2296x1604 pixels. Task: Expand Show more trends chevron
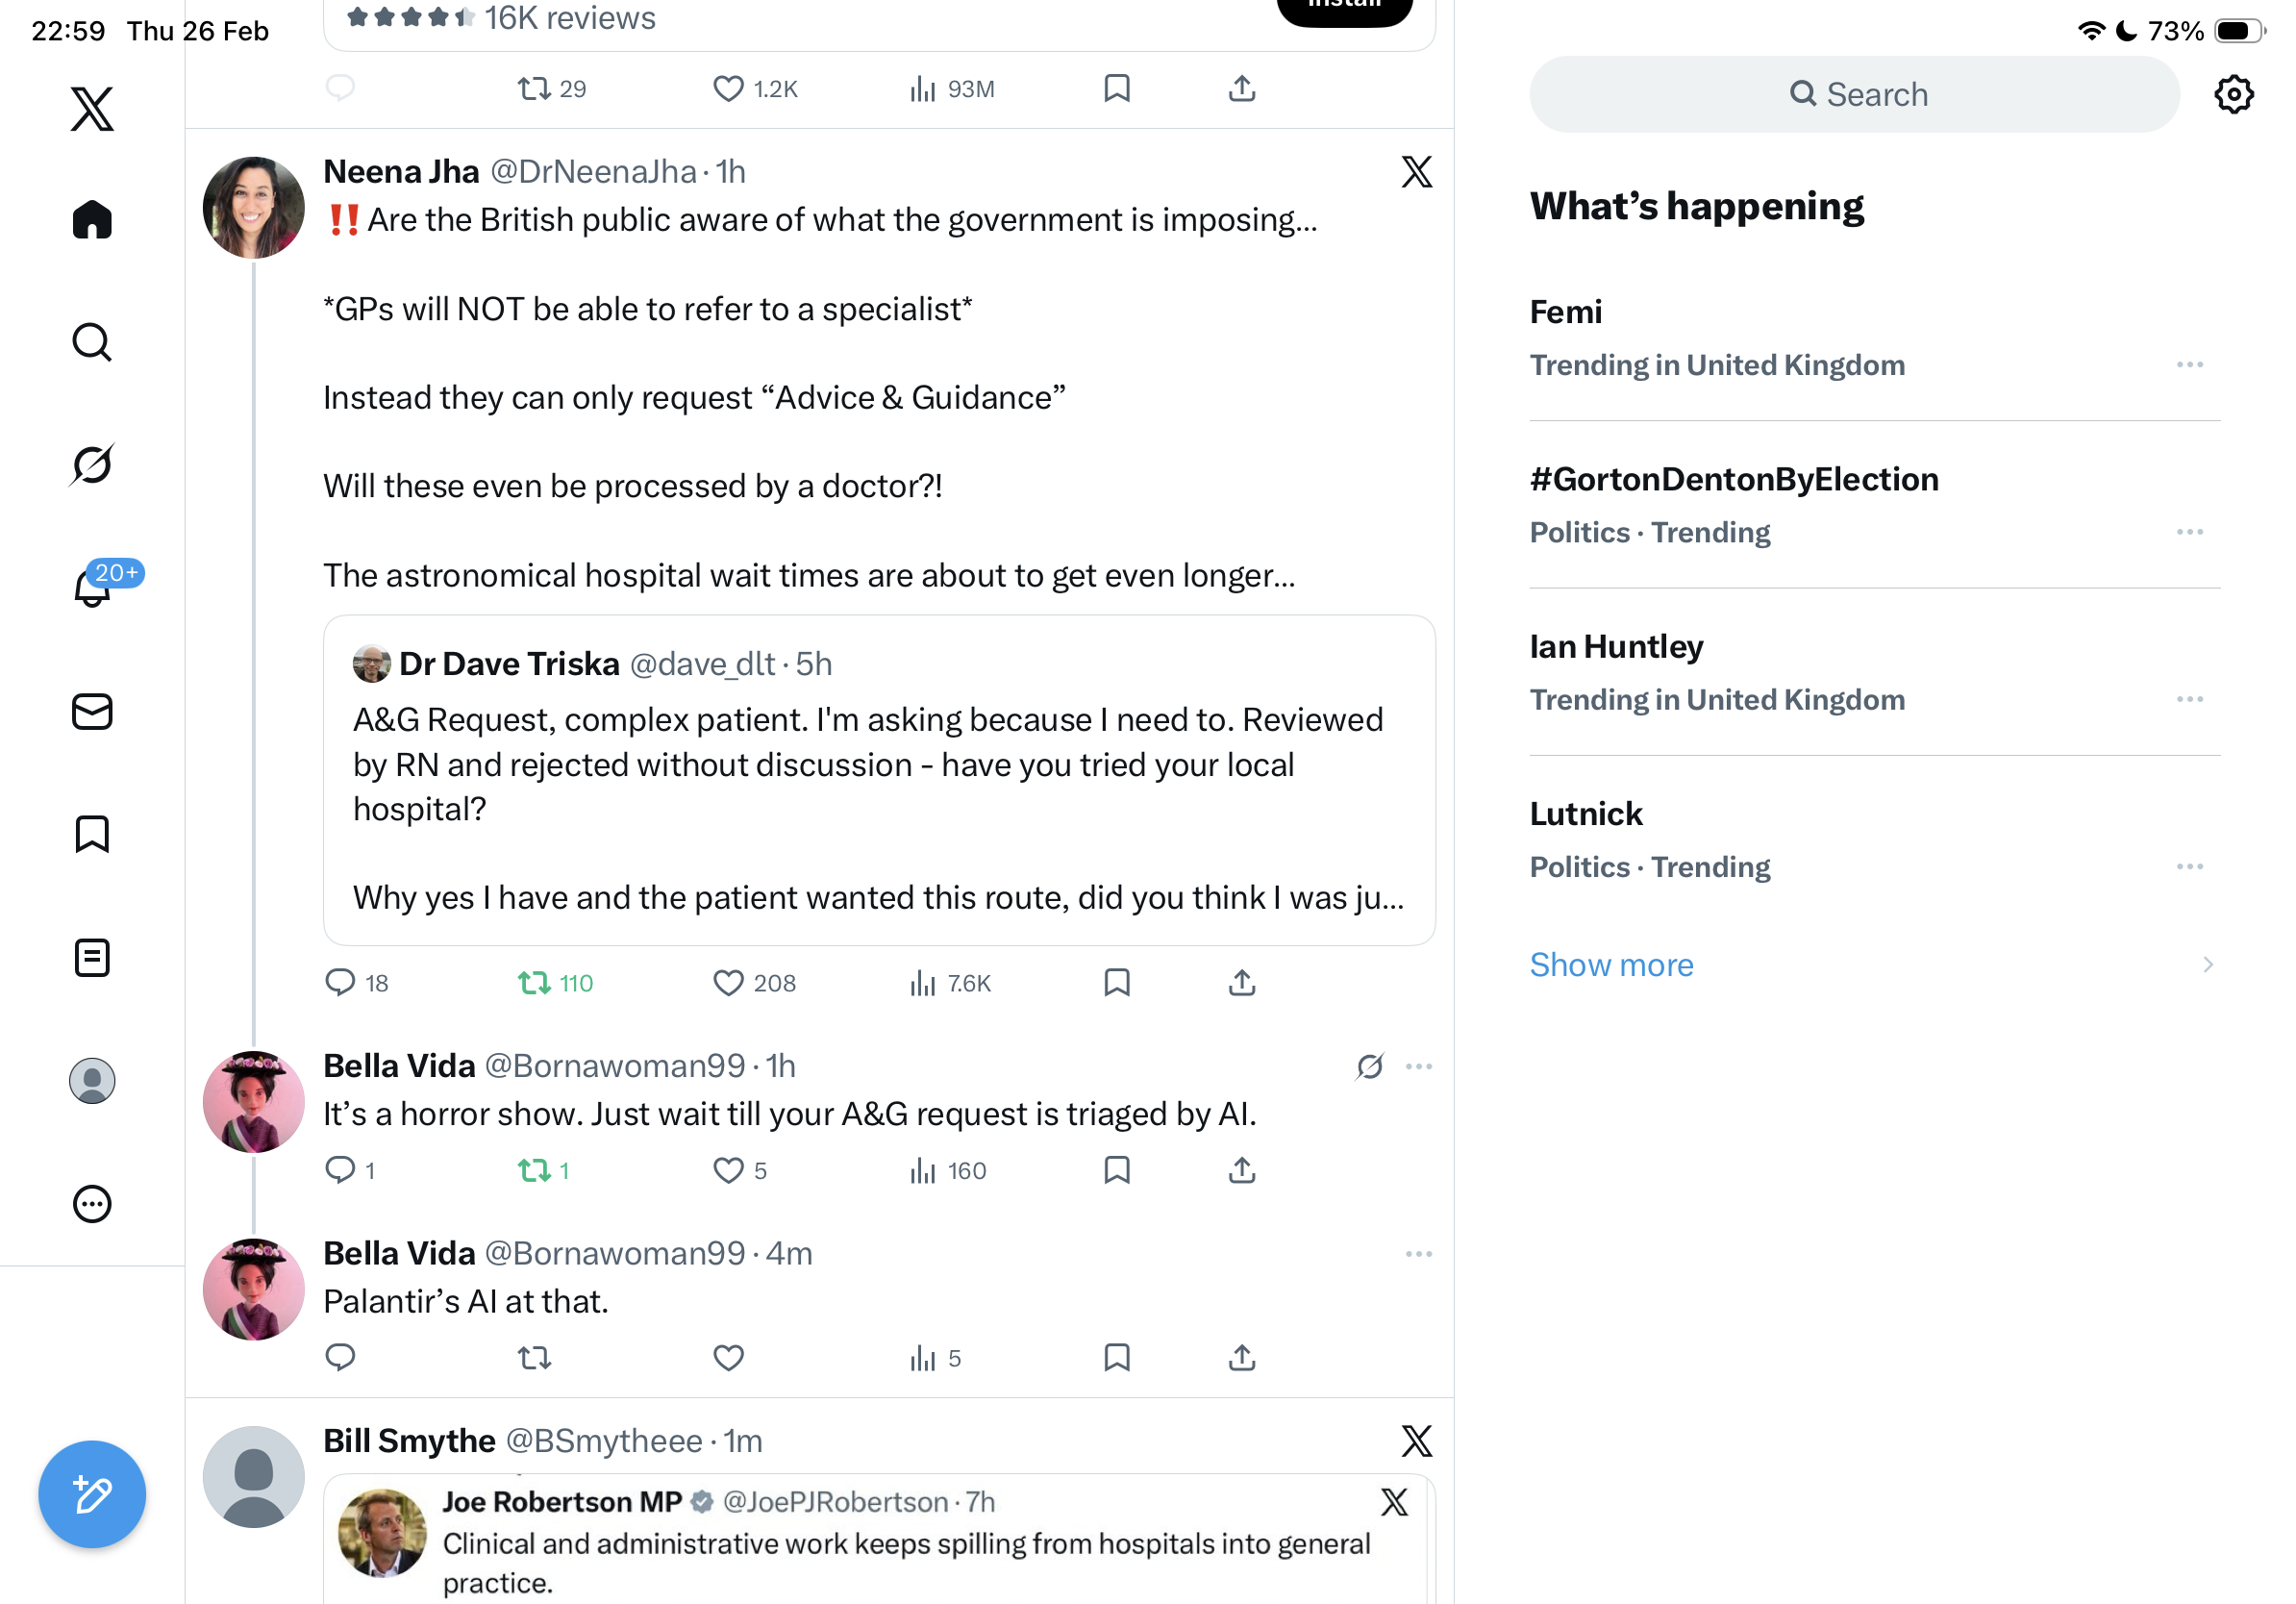(2207, 965)
